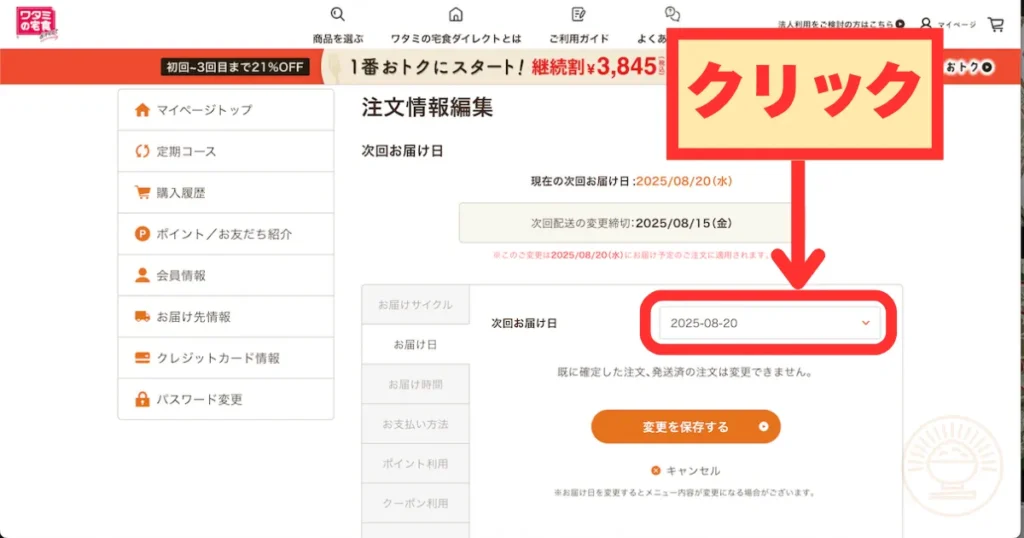The height and width of the screenshot is (538, 1024).
Task: Open the 法人利用をご検討の方はこちら link
Action: point(836,24)
